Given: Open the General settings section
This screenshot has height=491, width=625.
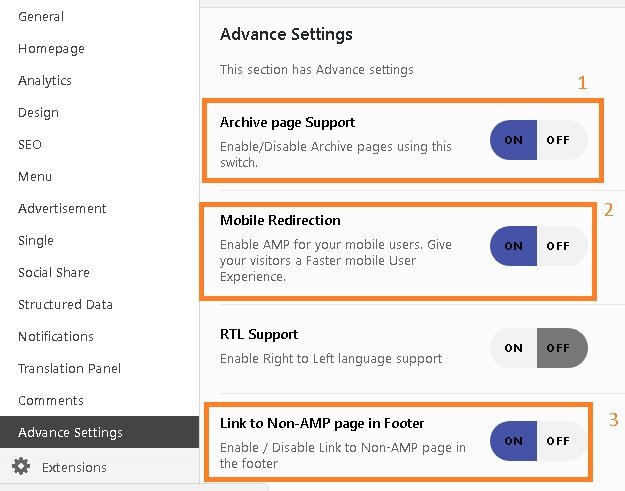Looking at the screenshot, I should 41,17.
